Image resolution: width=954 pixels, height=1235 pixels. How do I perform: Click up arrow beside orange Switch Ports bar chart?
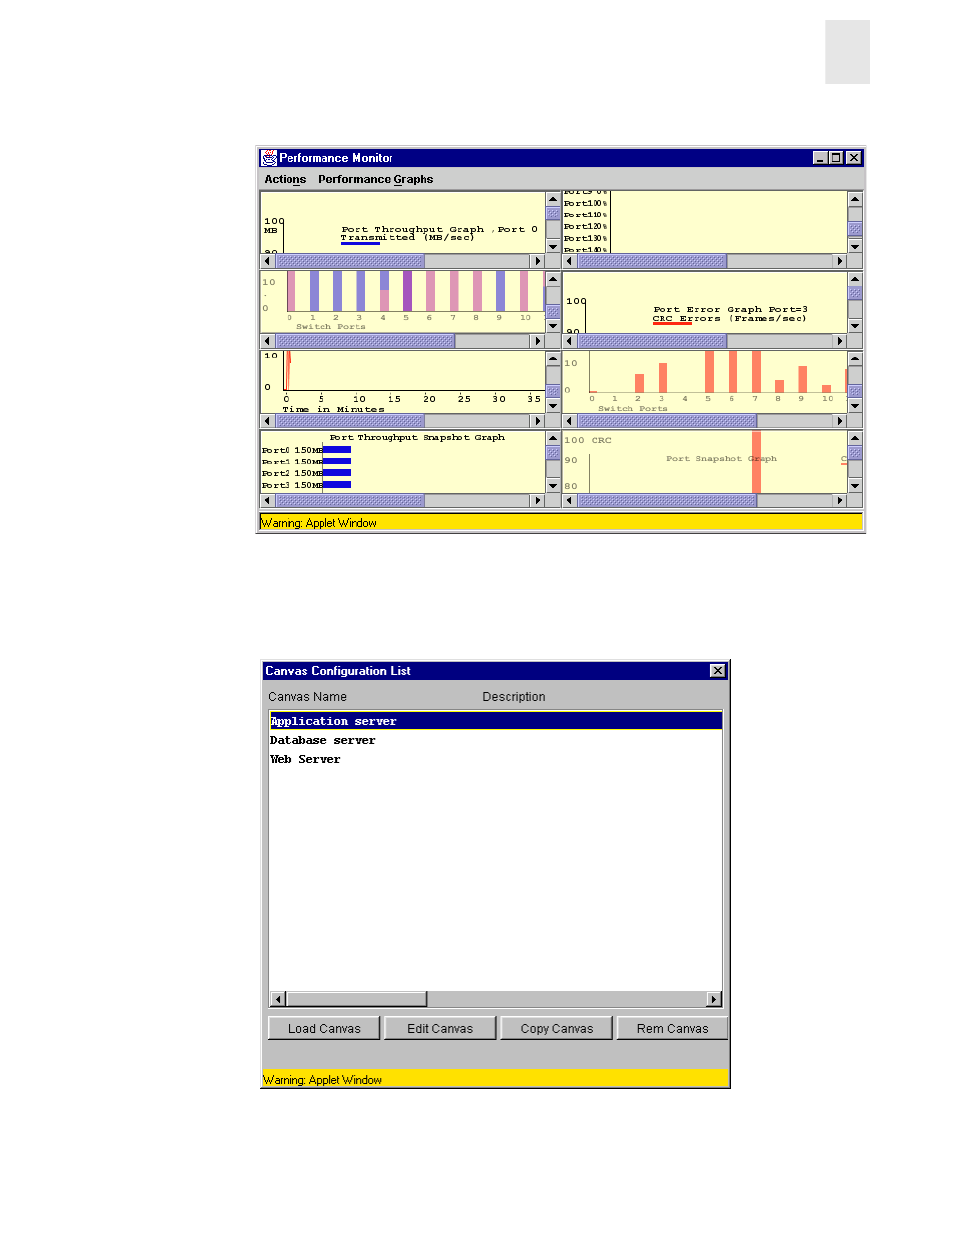pos(855,359)
